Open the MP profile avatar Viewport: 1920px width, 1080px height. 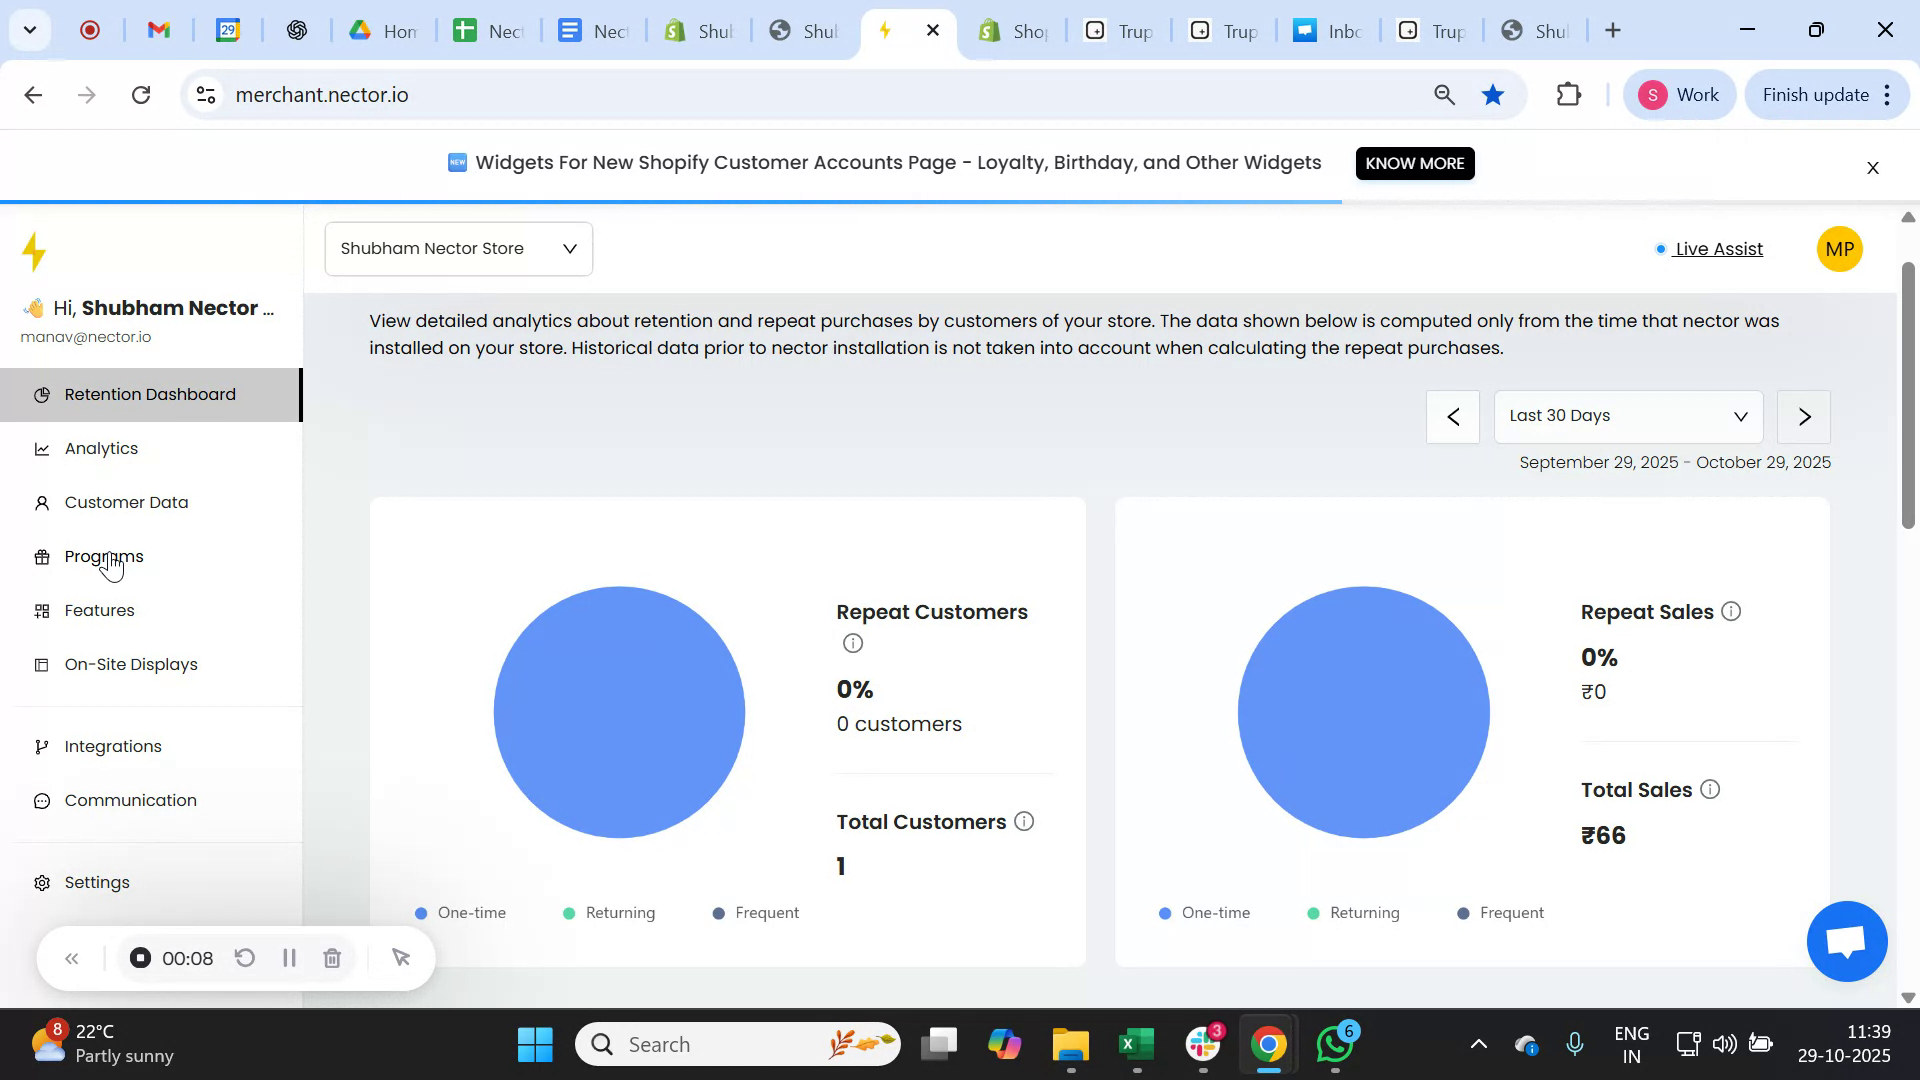(1839, 250)
